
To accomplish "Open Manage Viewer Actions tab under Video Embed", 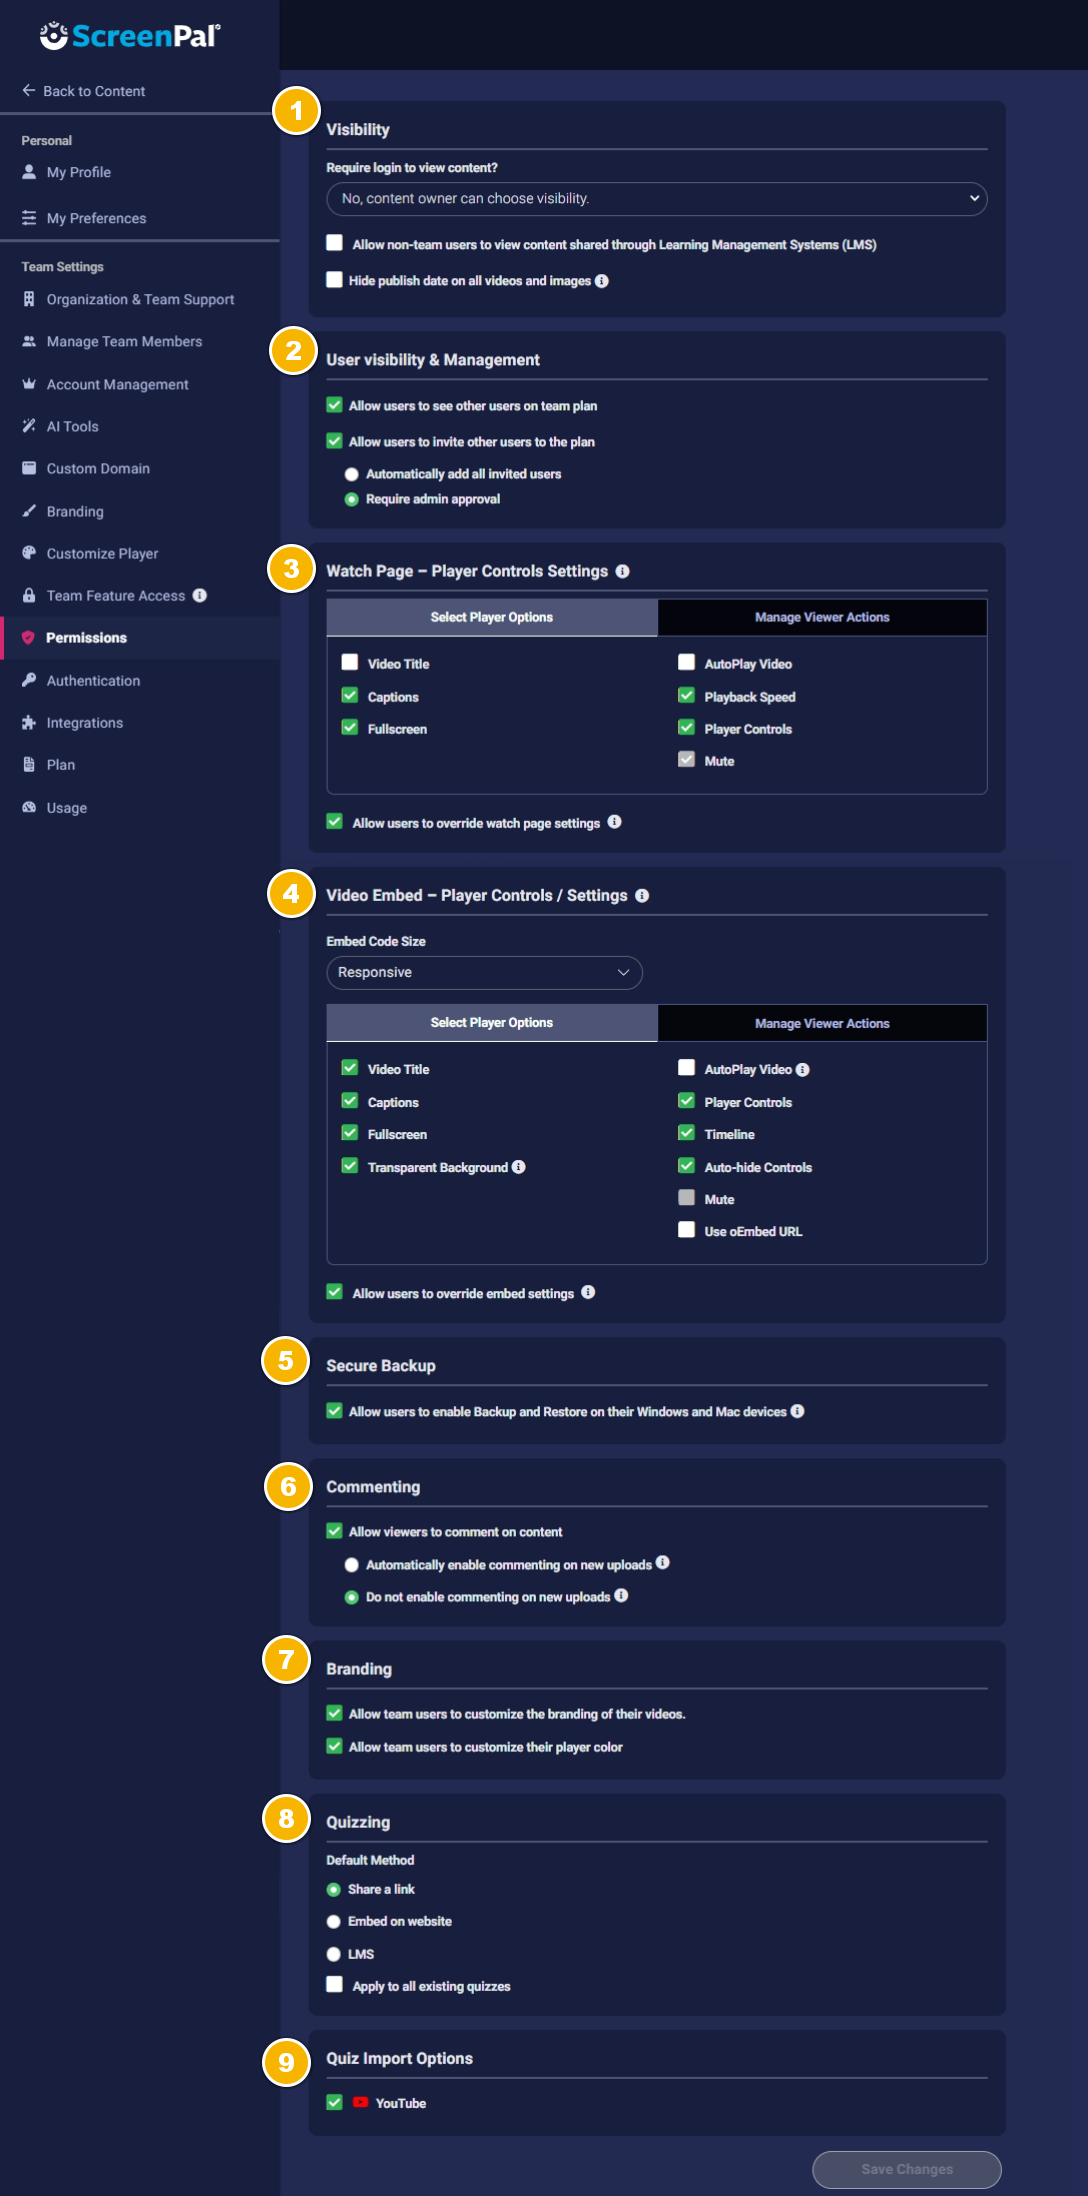I will pyautogui.click(x=821, y=1023).
